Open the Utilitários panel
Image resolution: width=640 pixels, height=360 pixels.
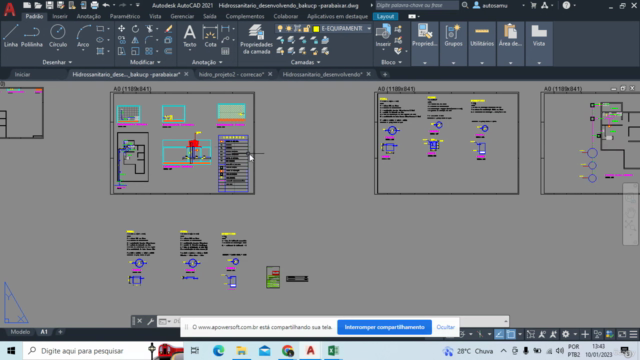coord(482,43)
